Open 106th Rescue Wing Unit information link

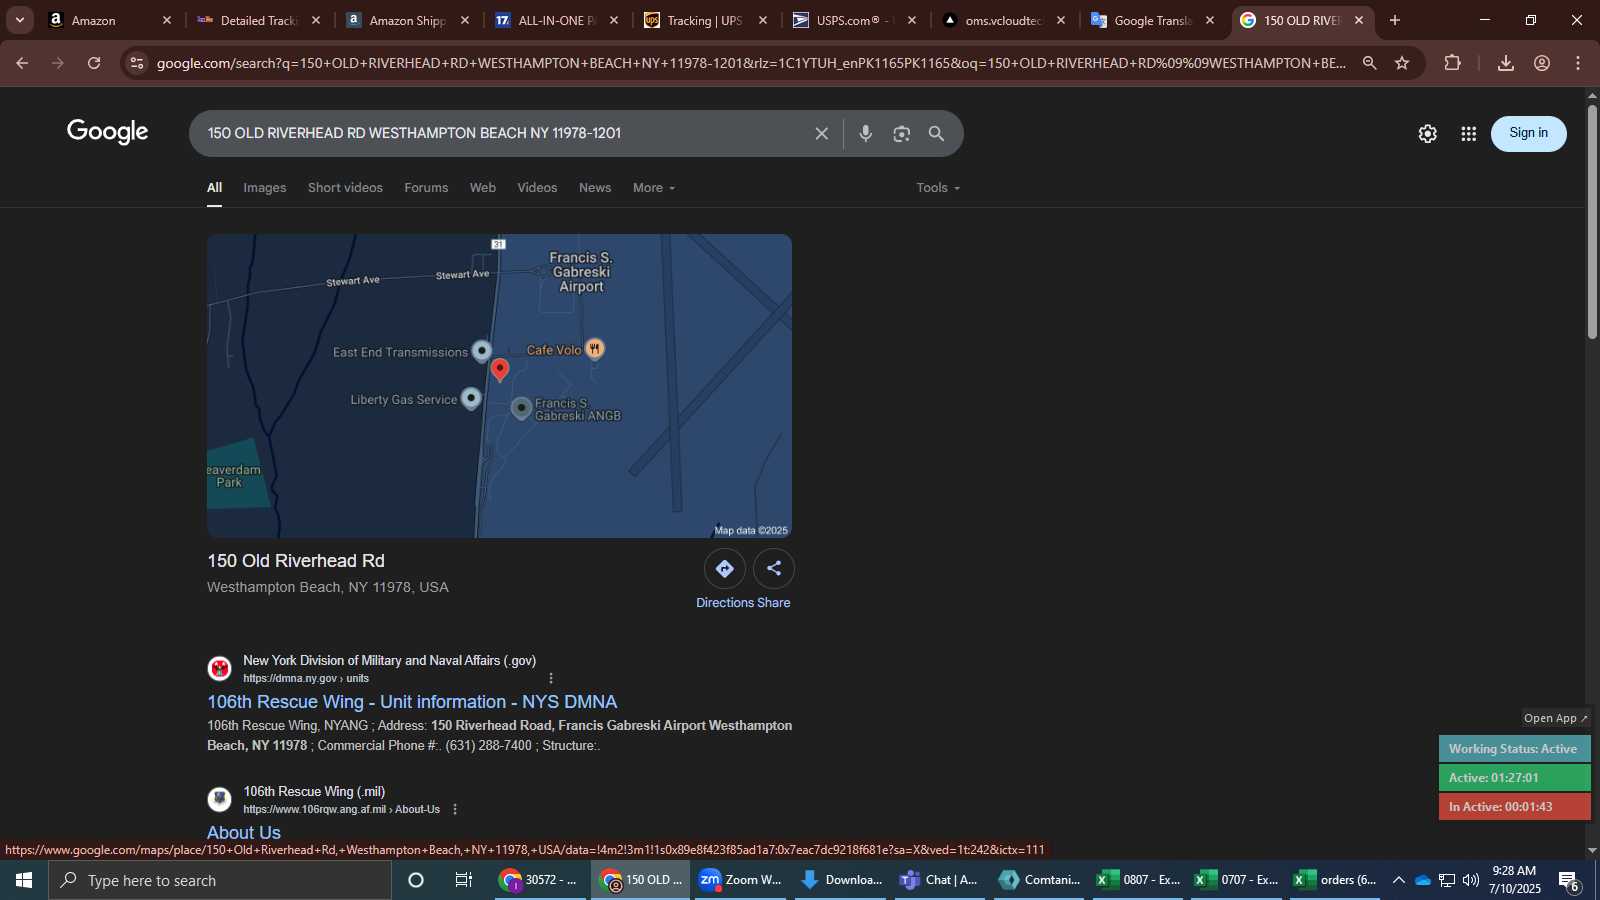412,702
